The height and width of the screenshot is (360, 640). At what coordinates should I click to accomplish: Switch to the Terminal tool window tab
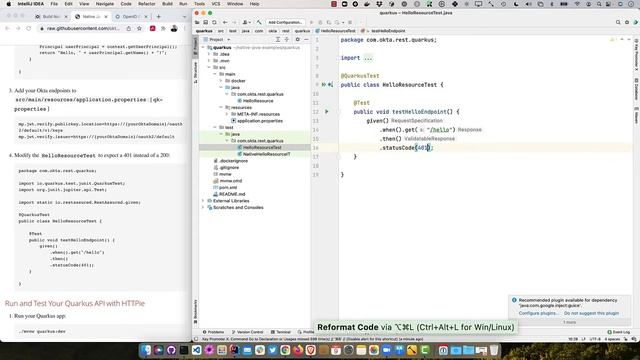(281, 332)
